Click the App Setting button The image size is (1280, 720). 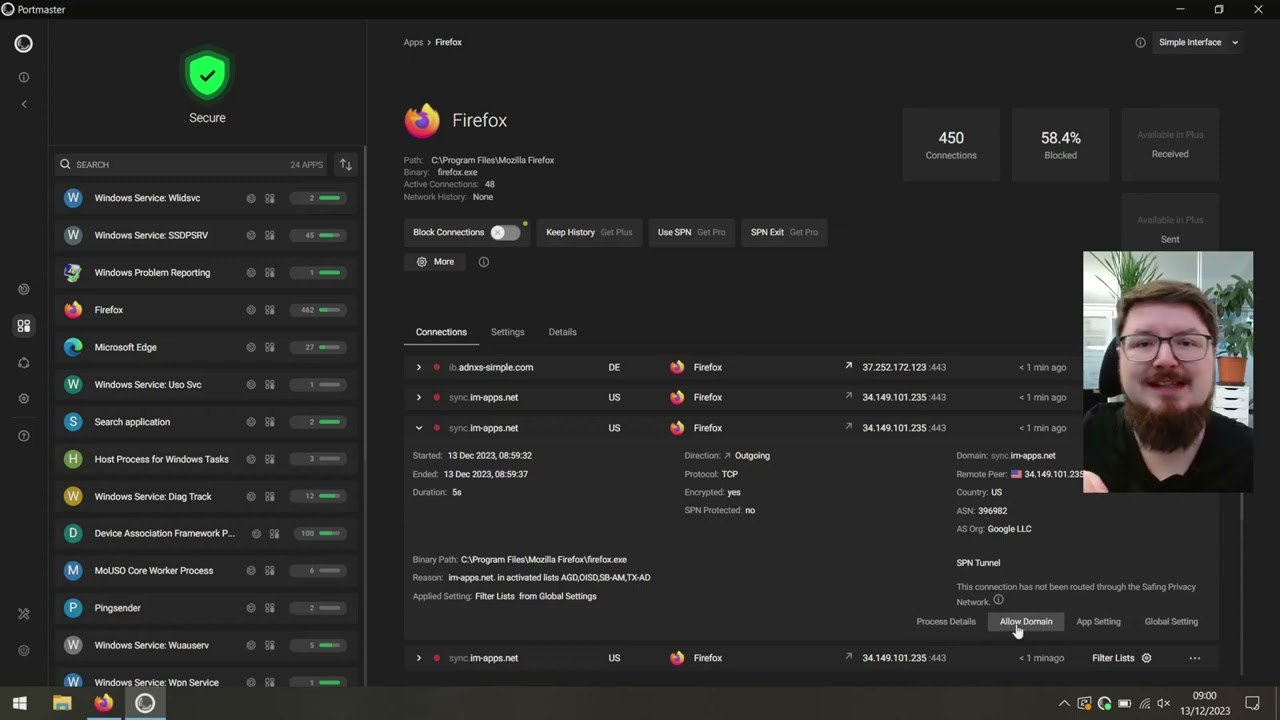1098,622
